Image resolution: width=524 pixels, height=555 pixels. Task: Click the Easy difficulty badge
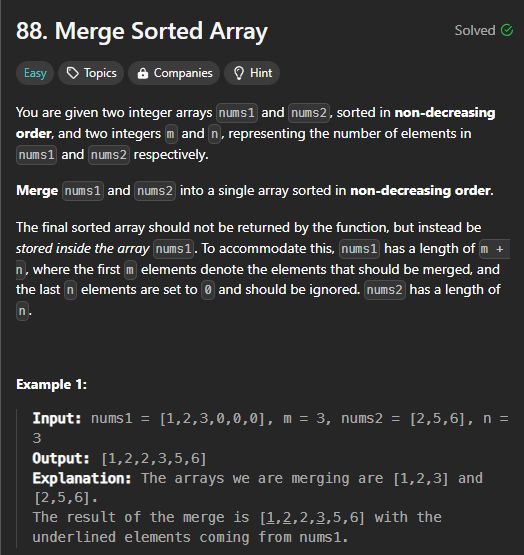point(35,73)
